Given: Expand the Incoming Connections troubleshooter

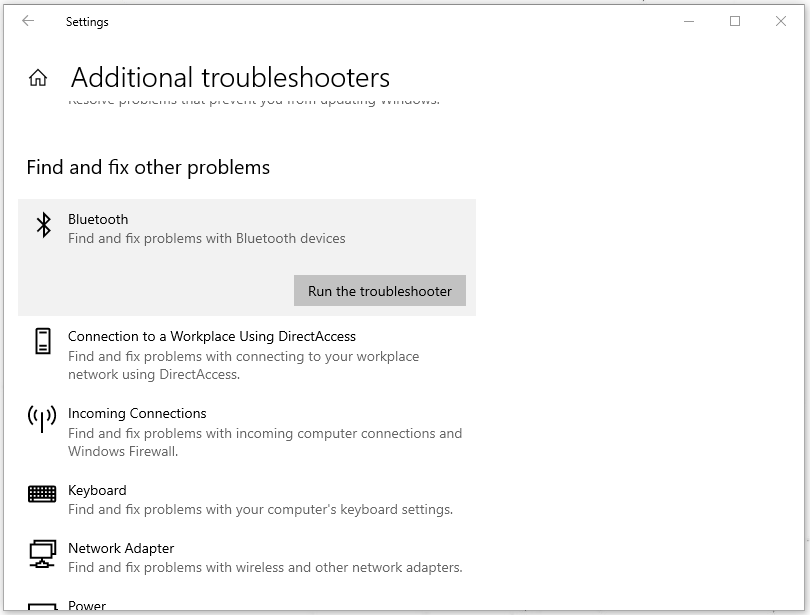Looking at the screenshot, I should [137, 413].
